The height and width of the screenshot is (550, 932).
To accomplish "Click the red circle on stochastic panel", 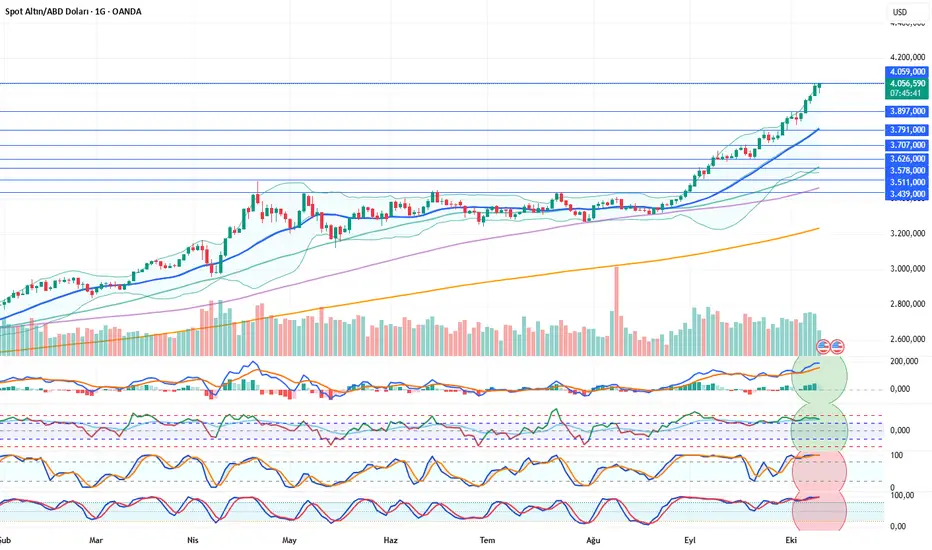I will (819, 470).
